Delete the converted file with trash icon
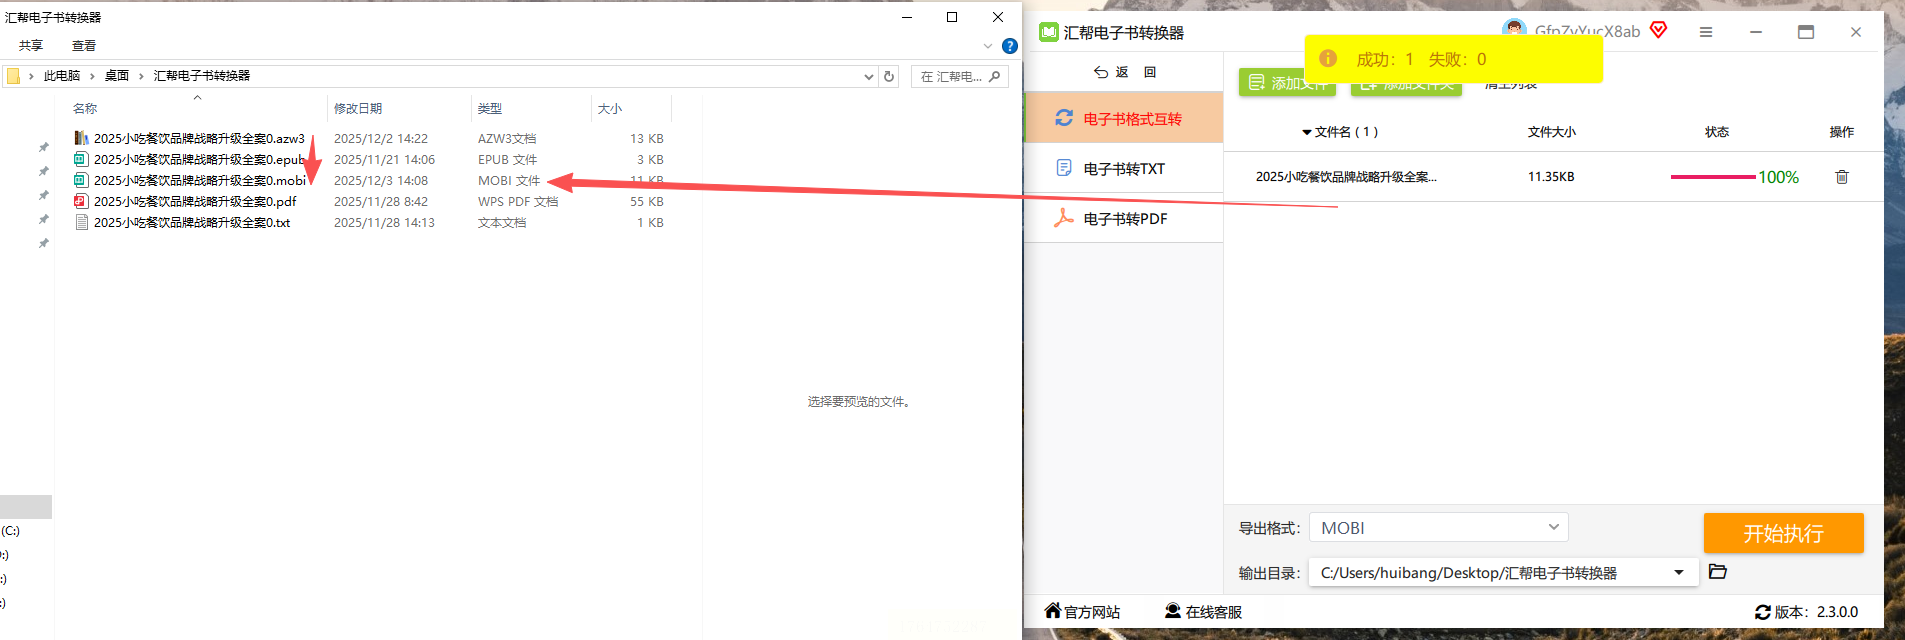This screenshot has width=1905, height=640. point(1842,177)
